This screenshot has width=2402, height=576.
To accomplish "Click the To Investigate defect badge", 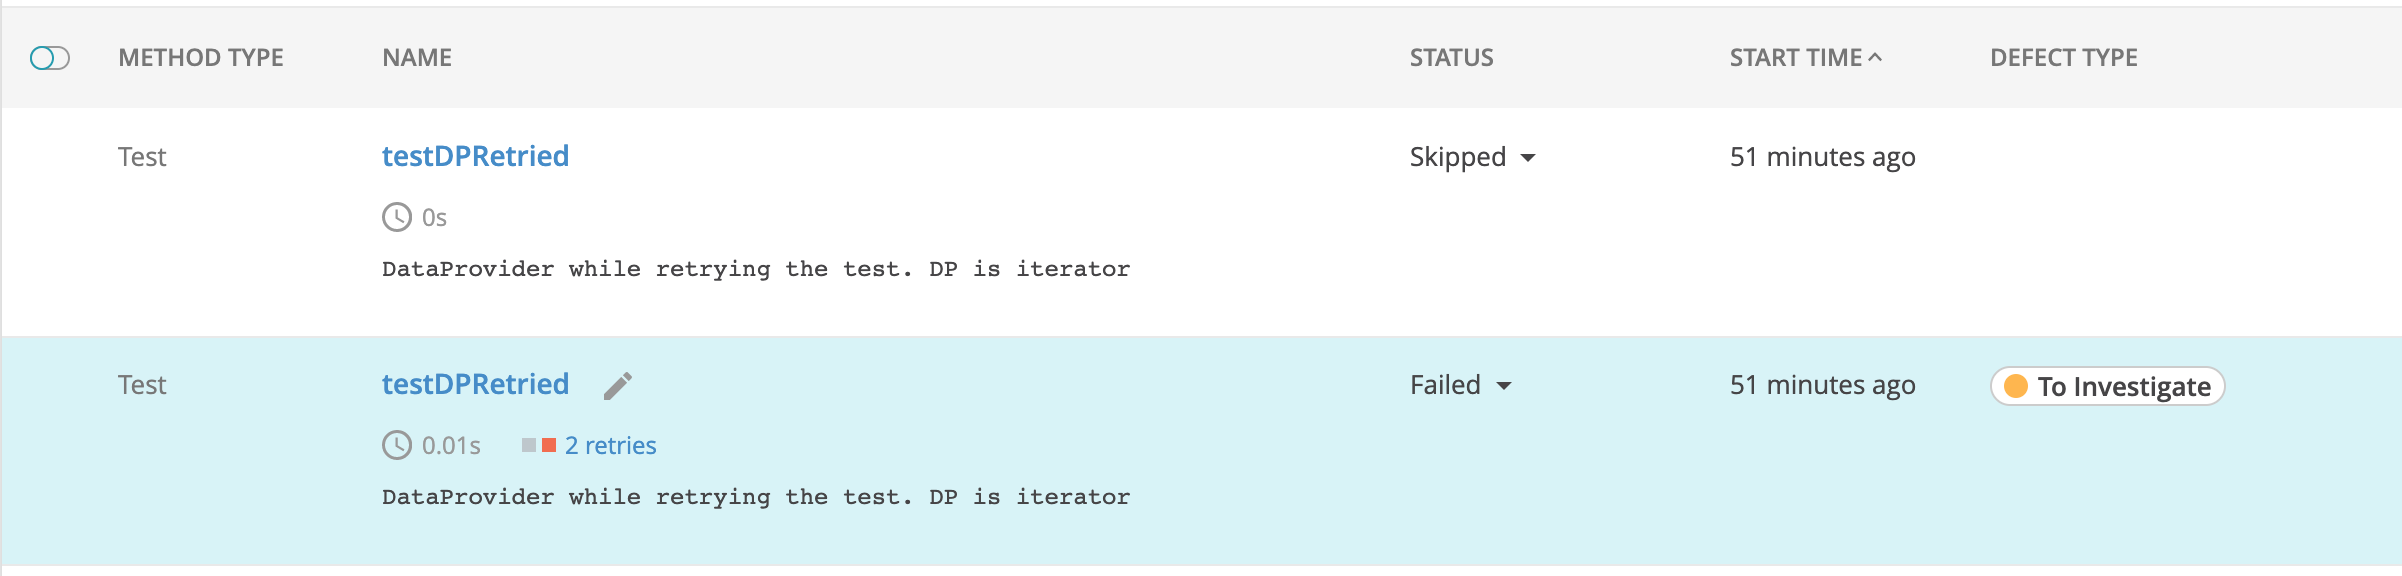I will 2105,386.
